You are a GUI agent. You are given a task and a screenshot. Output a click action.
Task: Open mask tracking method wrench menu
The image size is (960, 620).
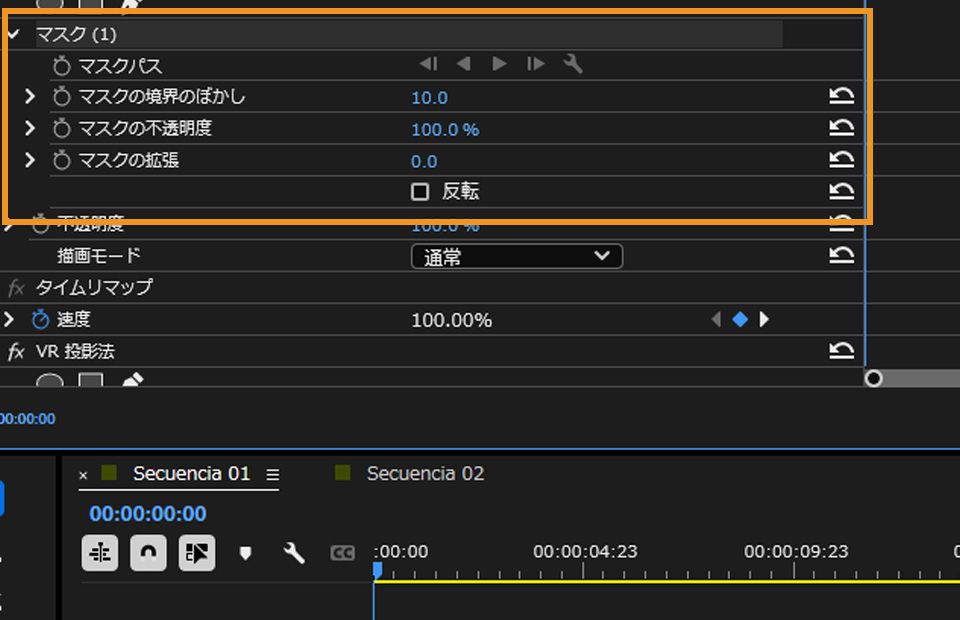572,64
